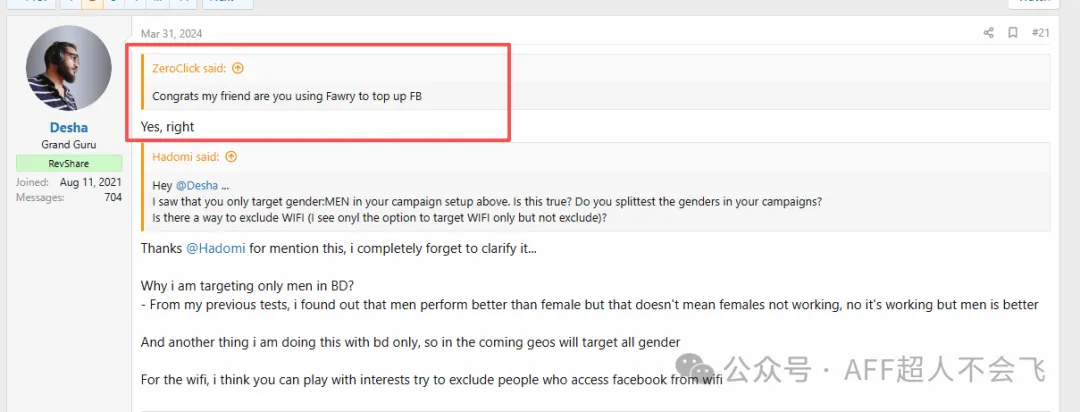Open Desha's profile from the username link
Screen dimensions: 1080x412
pyautogui.click(x=69, y=127)
